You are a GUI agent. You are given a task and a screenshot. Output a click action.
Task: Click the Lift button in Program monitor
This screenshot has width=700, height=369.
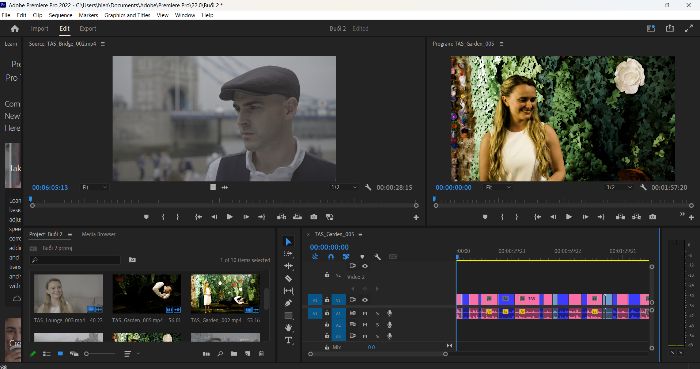(620, 217)
